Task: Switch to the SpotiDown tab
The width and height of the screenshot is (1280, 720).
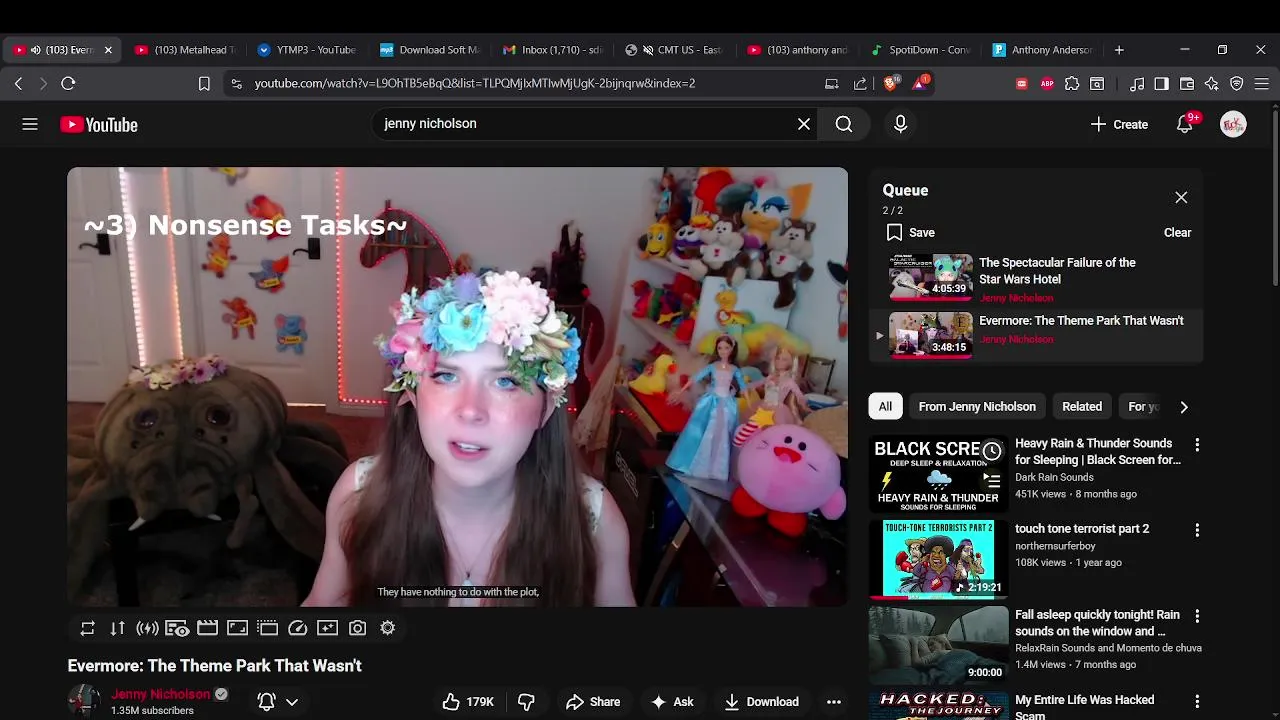Action: coord(920,50)
